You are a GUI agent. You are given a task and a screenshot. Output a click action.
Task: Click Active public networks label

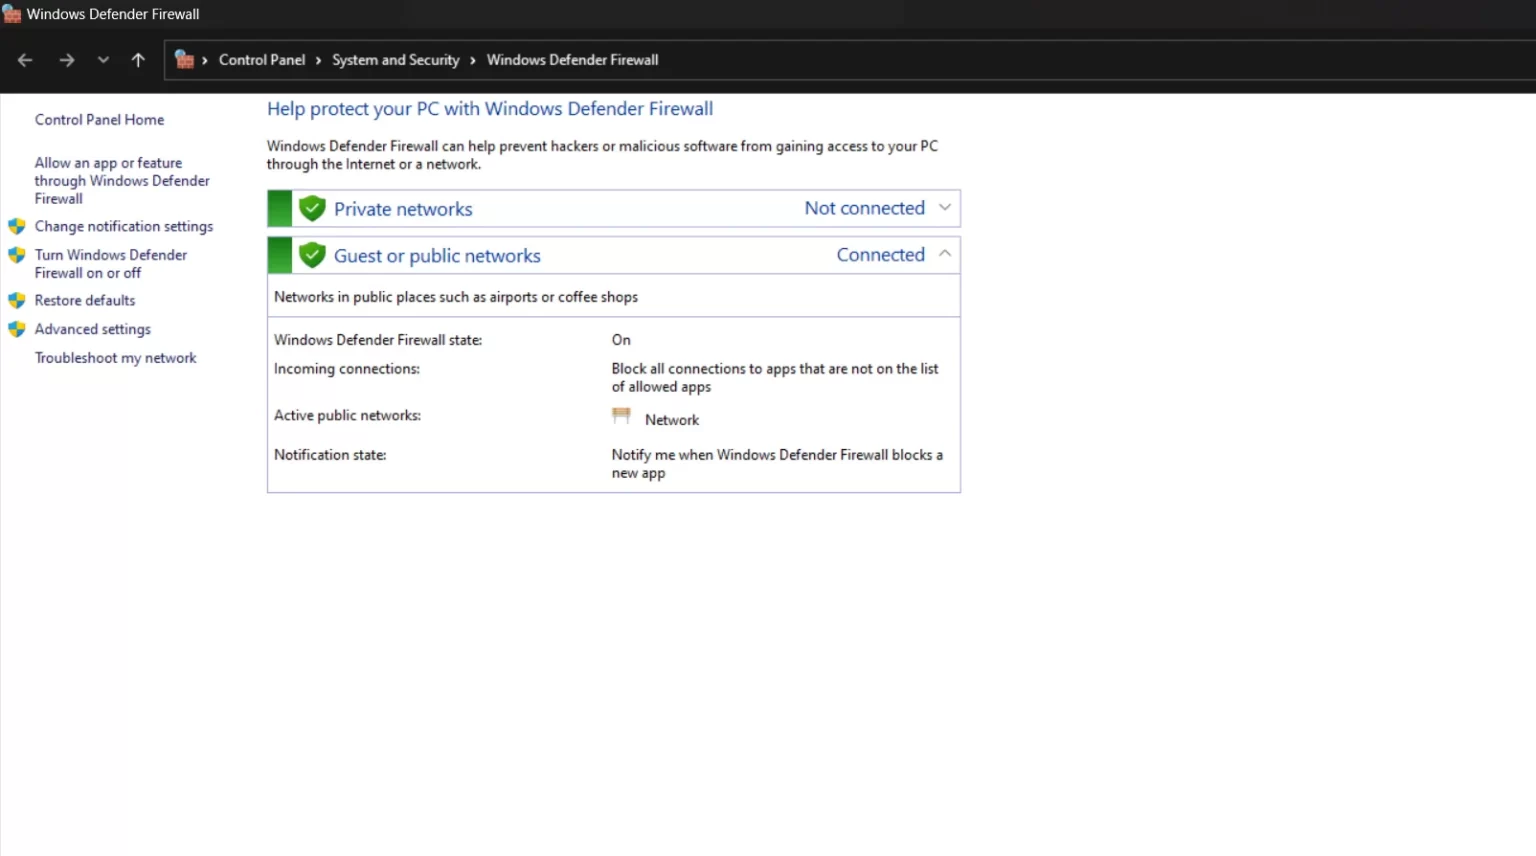point(348,416)
